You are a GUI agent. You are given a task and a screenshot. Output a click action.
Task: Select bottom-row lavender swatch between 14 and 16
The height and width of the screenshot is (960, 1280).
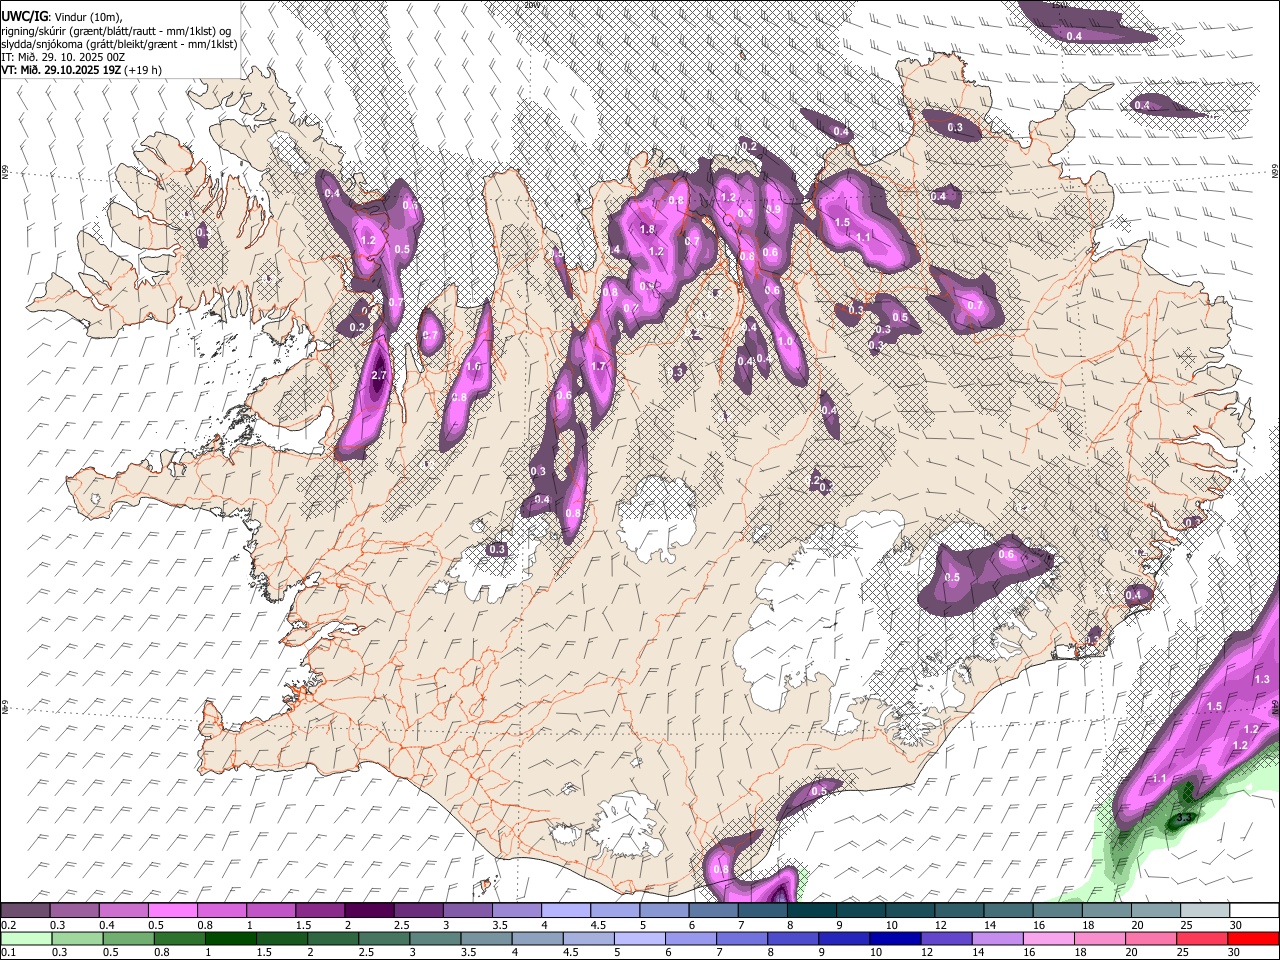[x=996, y=938]
